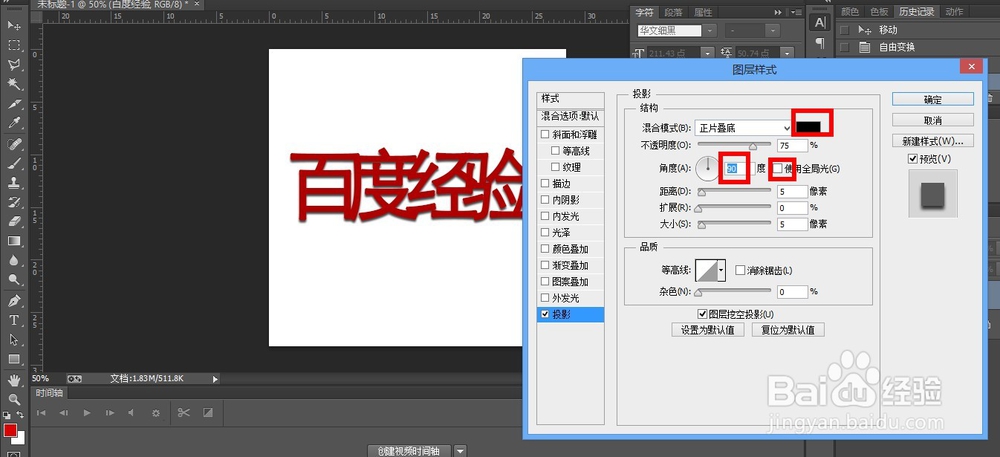
Task: Select the Blur tool
Action: click(14, 261)
